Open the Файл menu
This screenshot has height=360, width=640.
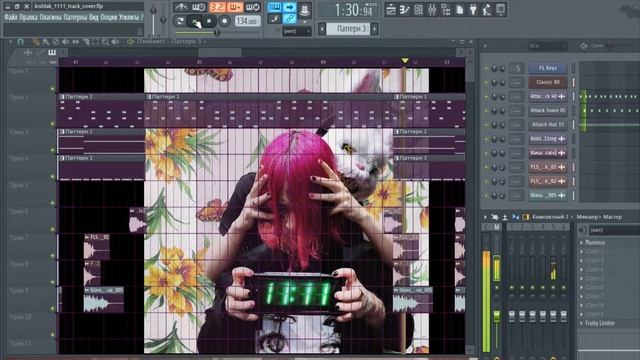11,18
